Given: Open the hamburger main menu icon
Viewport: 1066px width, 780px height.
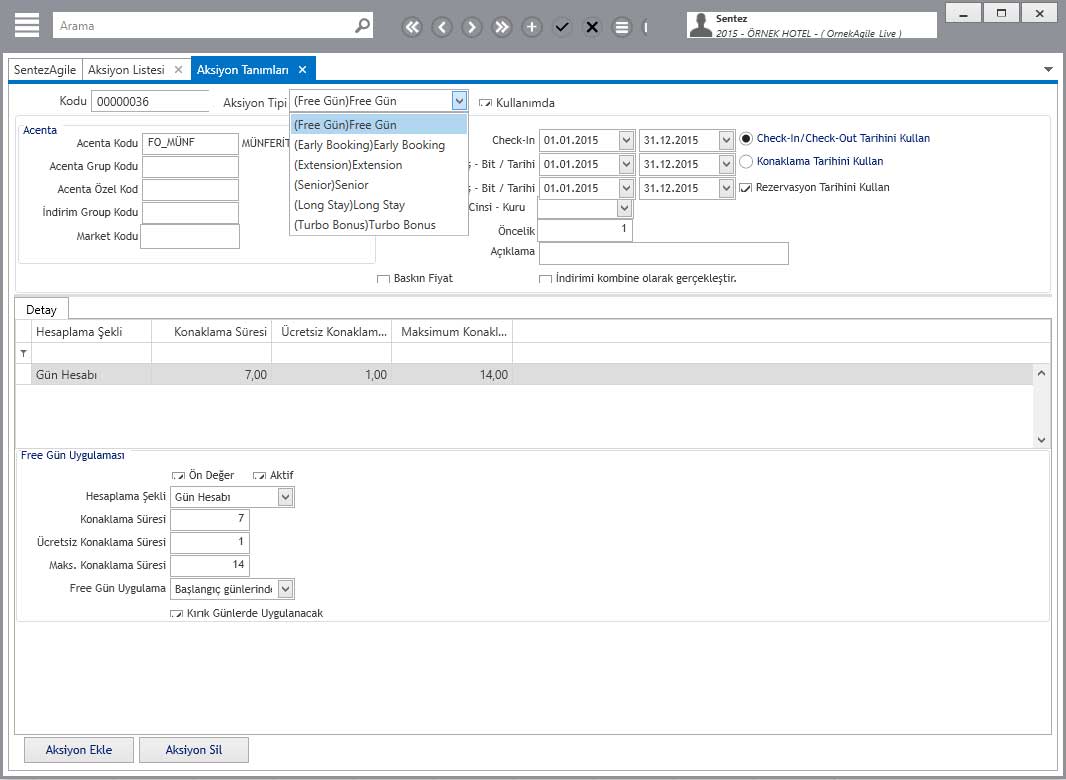Looking at the screenshot, I should pos(26,26).
